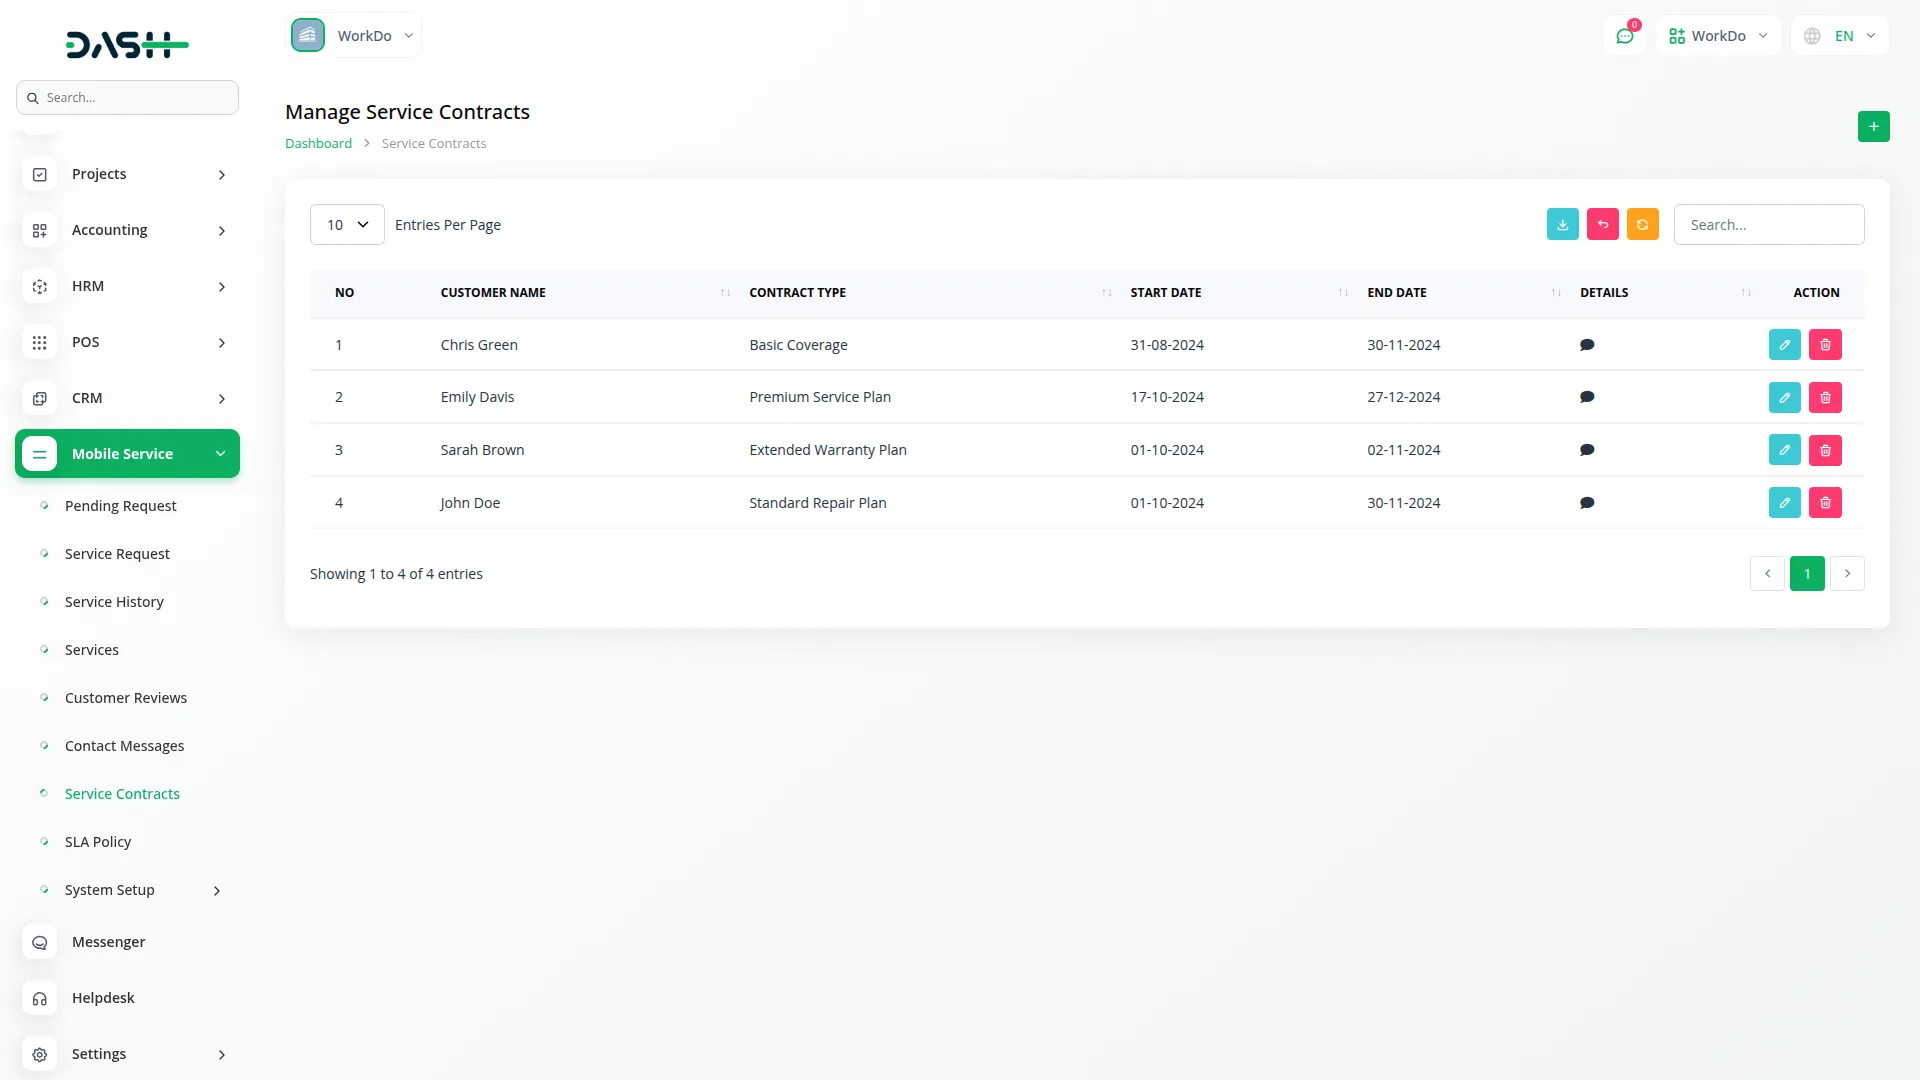Click the edit pencil icon for Chris Green
Screen dimensions: 1920x1080
[x=1784, y=344]
